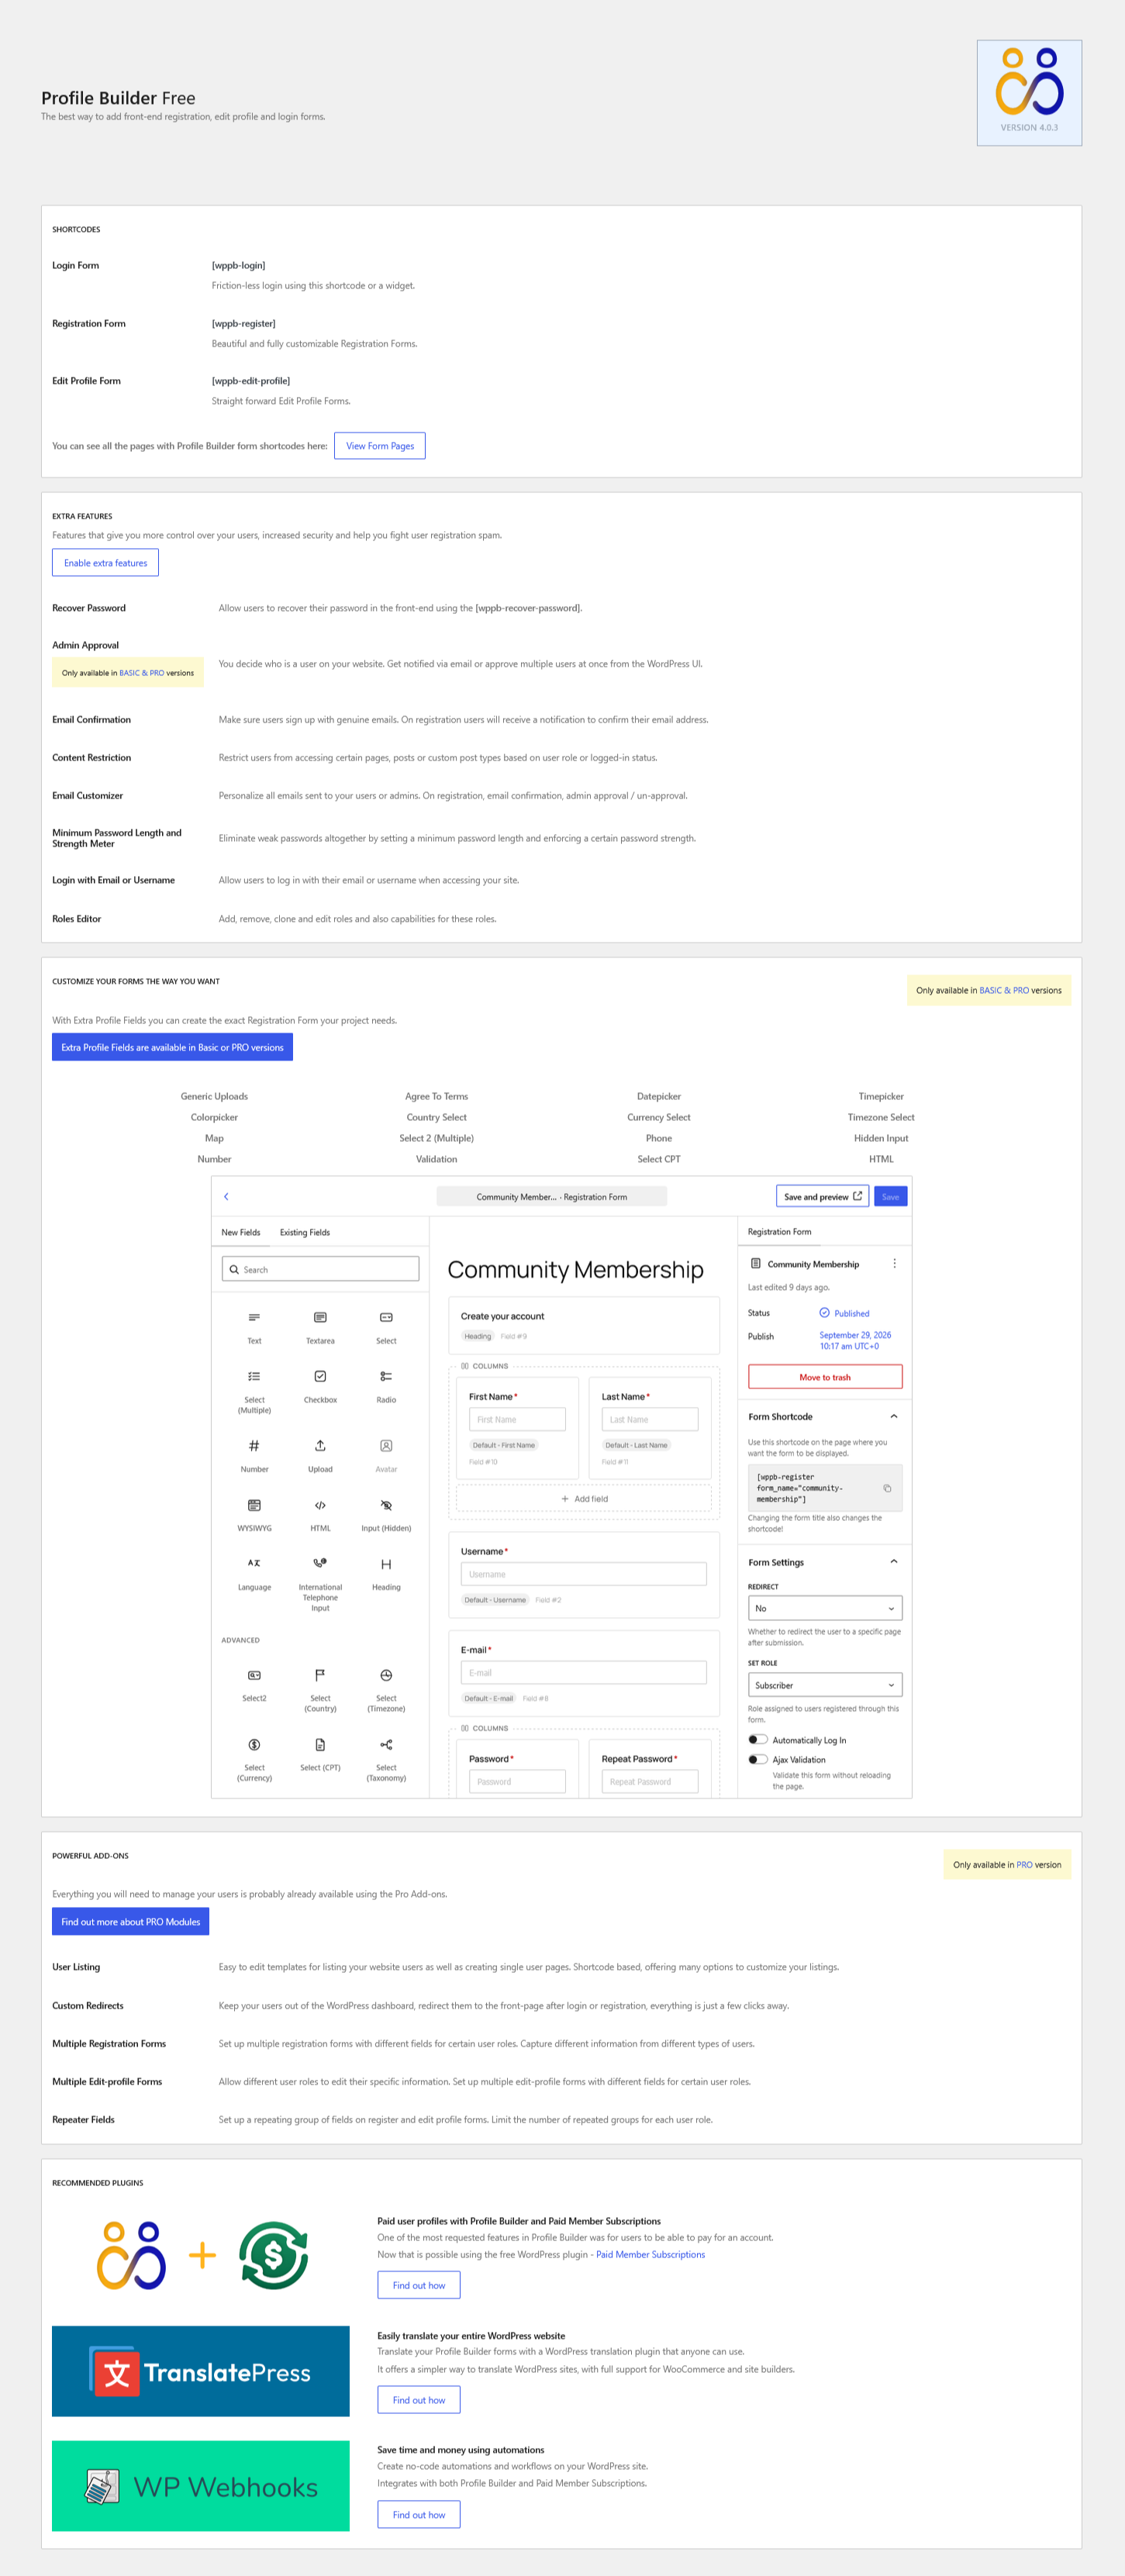The height and width of the screenshot is (2576, 1125).
Task: Go back with the left chevron arrow
Action: (x=226, y=1196)
